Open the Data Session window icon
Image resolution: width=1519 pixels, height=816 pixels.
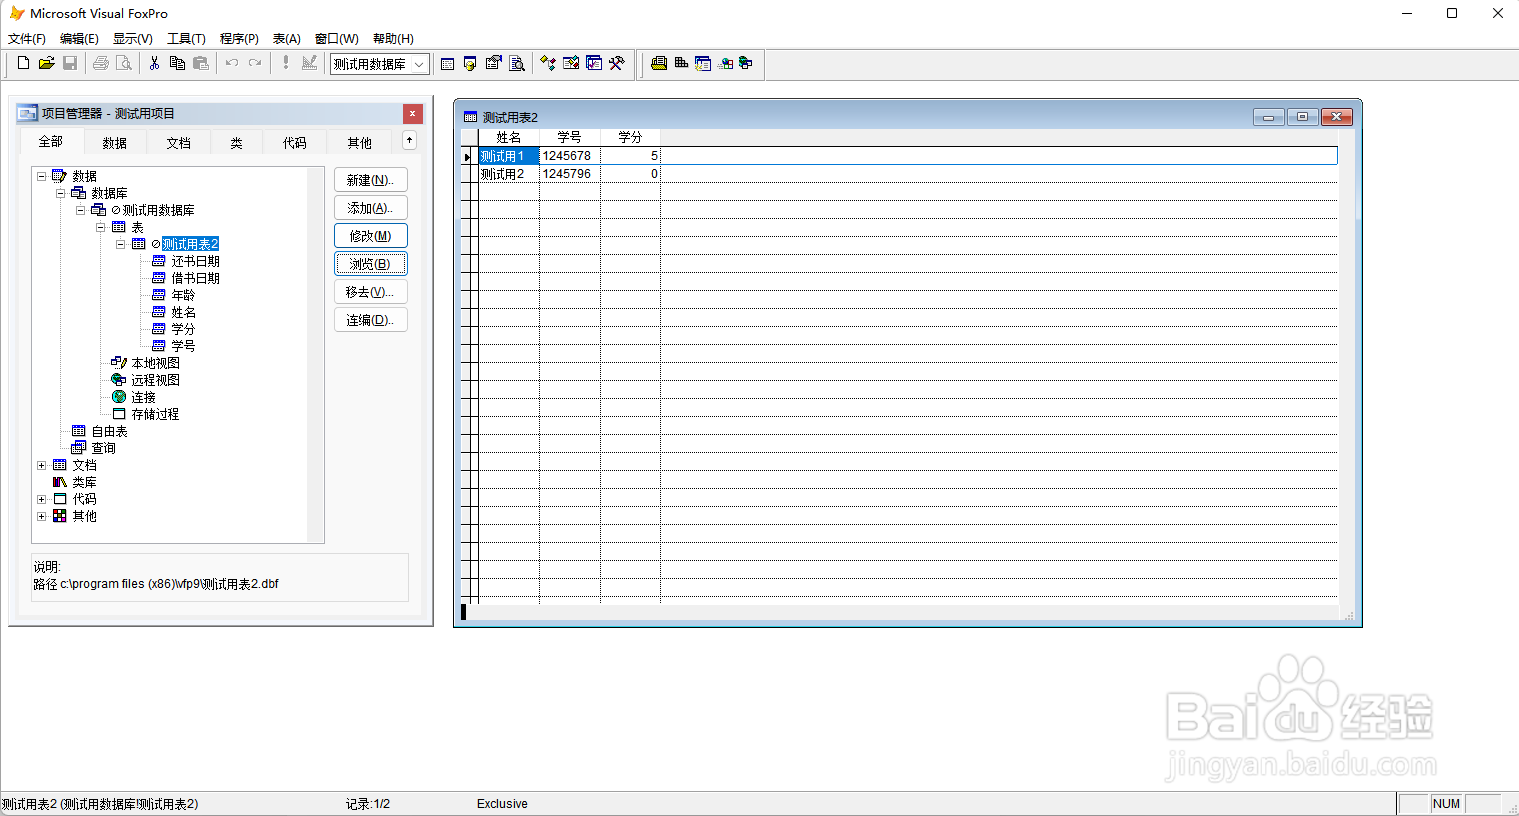[470, 64]
